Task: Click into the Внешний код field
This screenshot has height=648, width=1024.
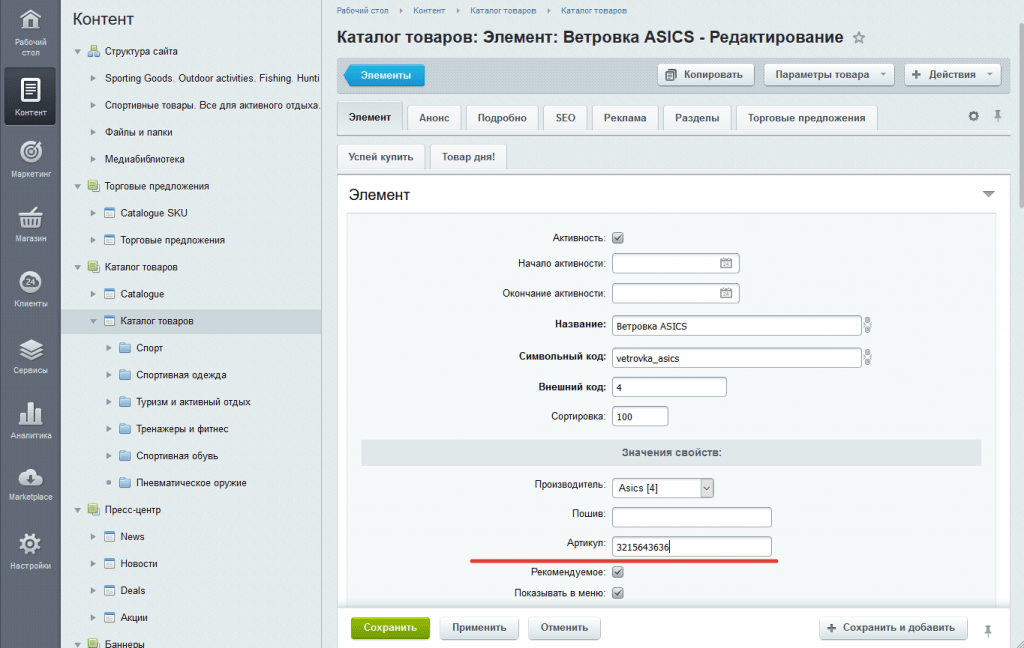Action: (x=669, y=387)
